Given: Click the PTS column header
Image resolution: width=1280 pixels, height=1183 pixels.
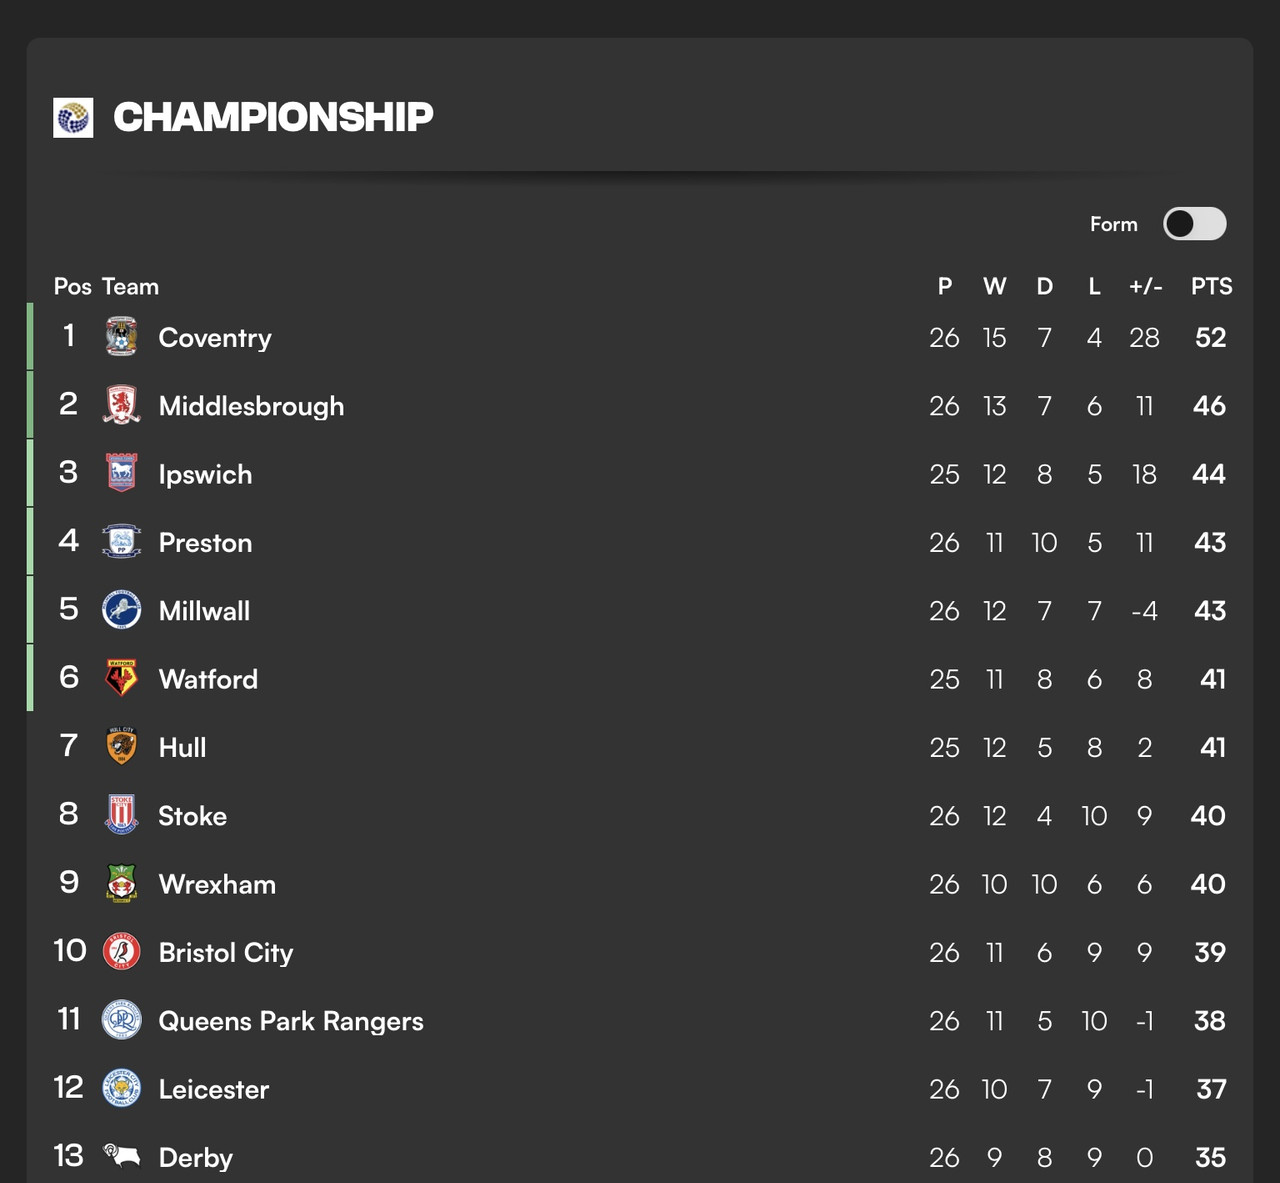Looking at the screenshot, I should coord(1211,287).
